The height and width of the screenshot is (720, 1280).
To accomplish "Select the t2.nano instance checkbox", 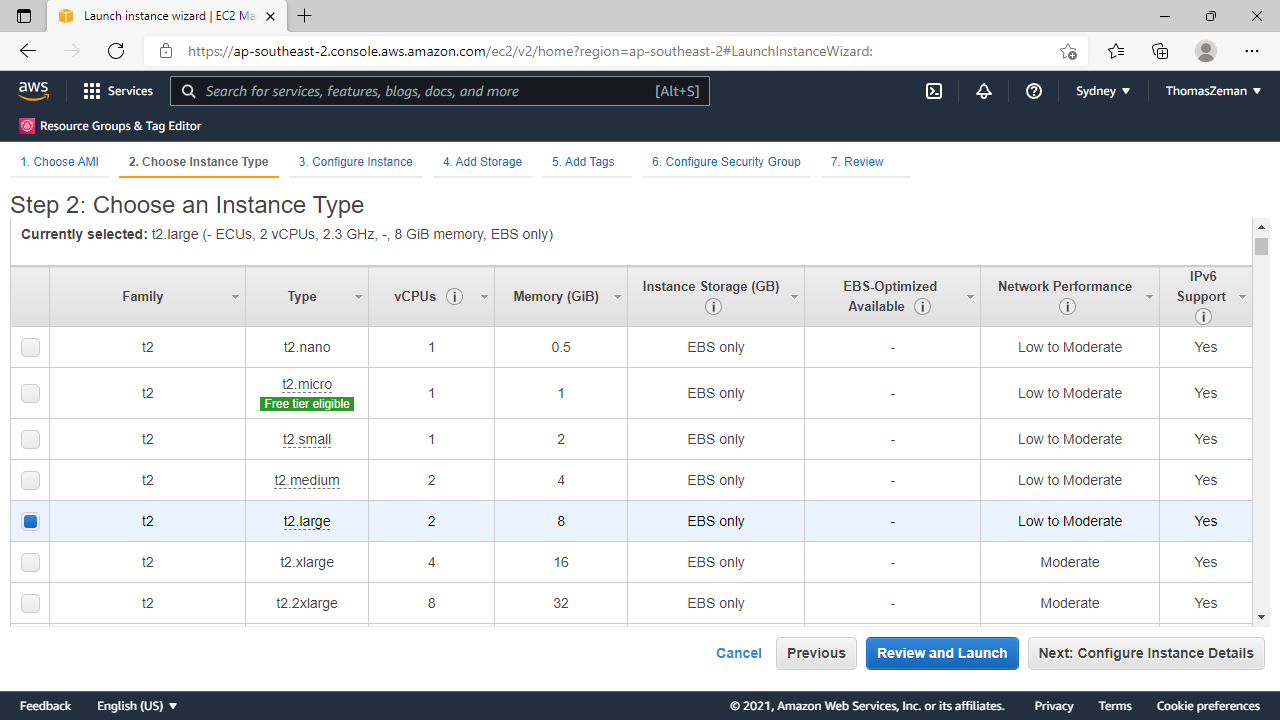I will point(30,347).
